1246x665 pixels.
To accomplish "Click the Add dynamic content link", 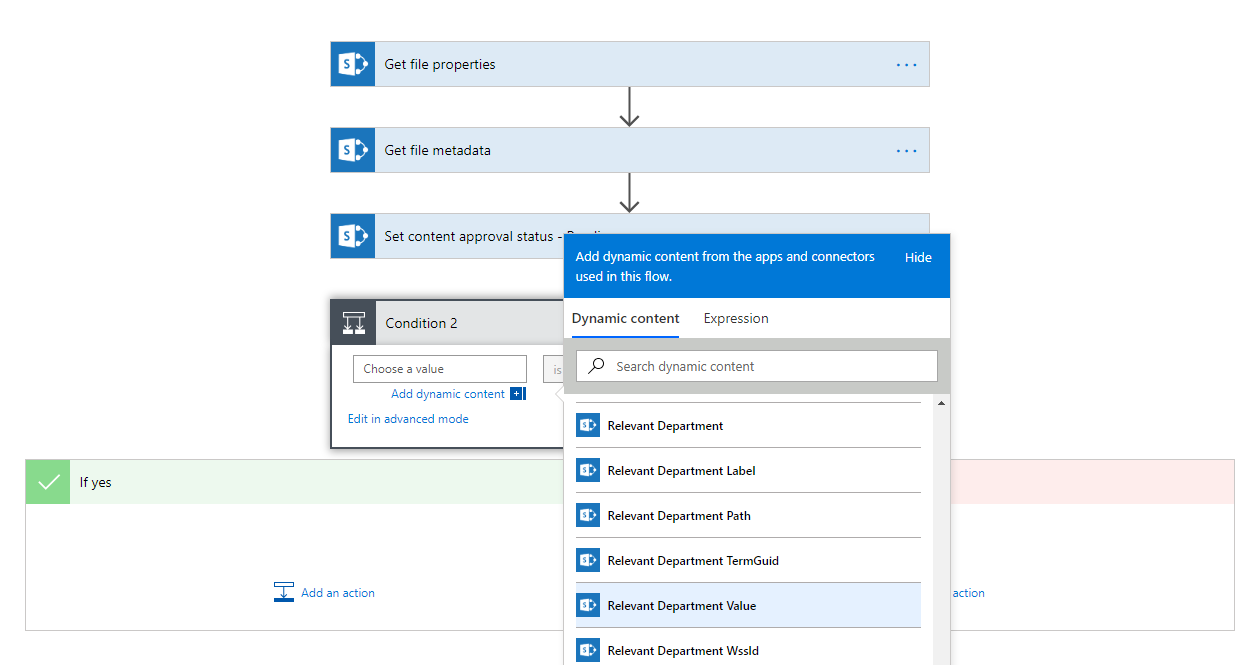I will pos(448,394).
